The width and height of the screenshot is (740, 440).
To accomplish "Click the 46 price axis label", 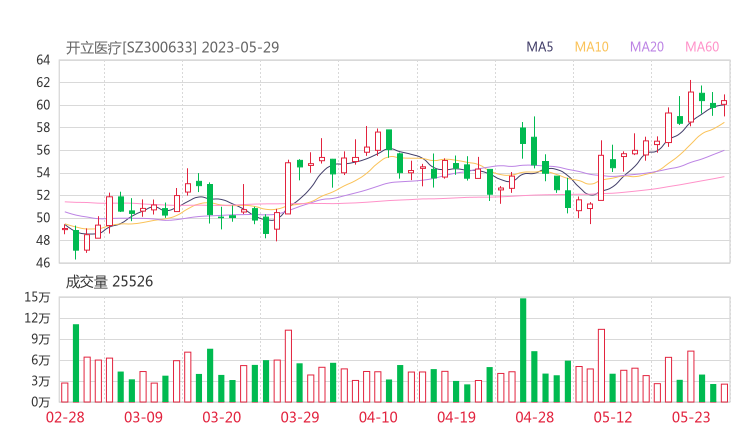I will coord(43,262).
